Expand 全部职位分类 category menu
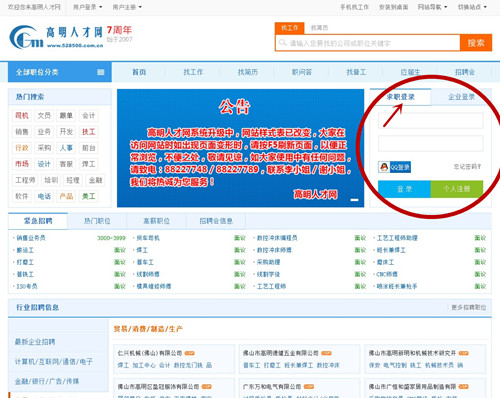This screenshot has height=398, width=500. point(60,72)
